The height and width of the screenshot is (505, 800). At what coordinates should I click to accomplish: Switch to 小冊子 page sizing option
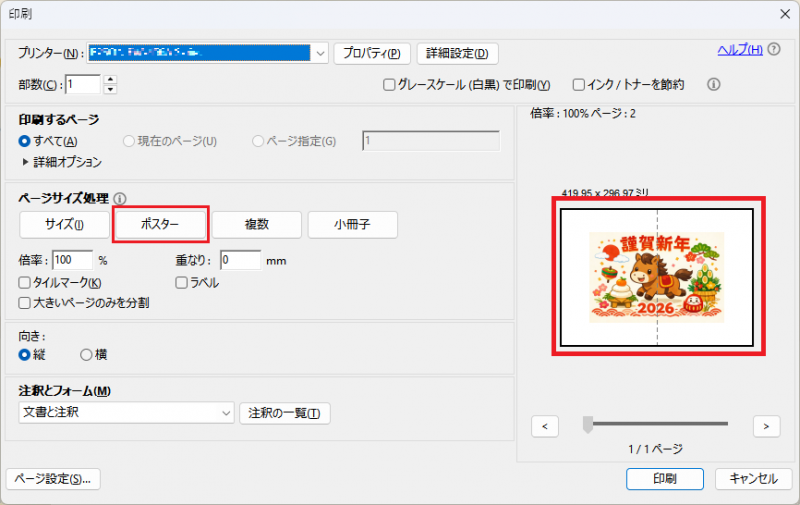click(x=352, y=225)
